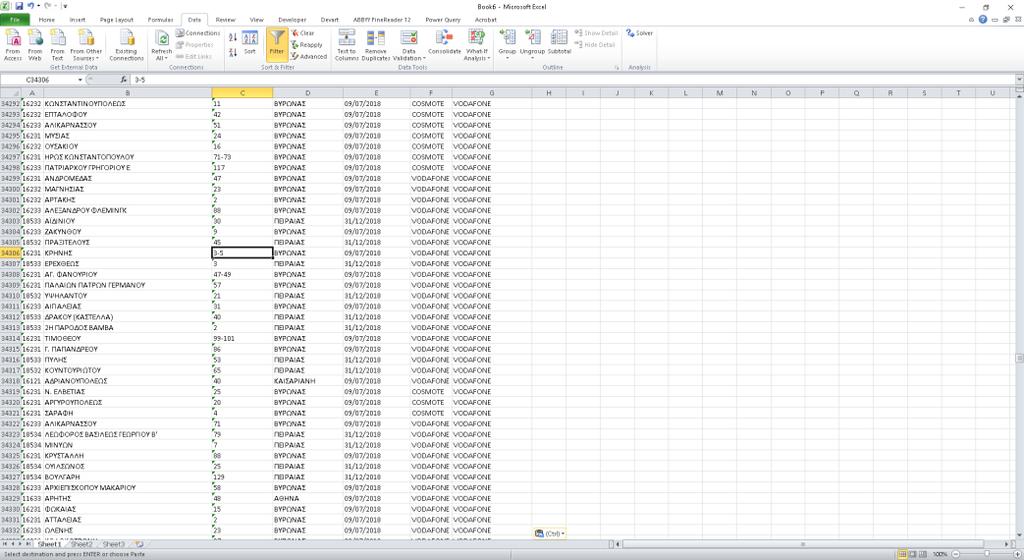Select cell containing 99-101
This screenshot has width=1024, height=560.
pyautogui.click(x=242, y=338)
